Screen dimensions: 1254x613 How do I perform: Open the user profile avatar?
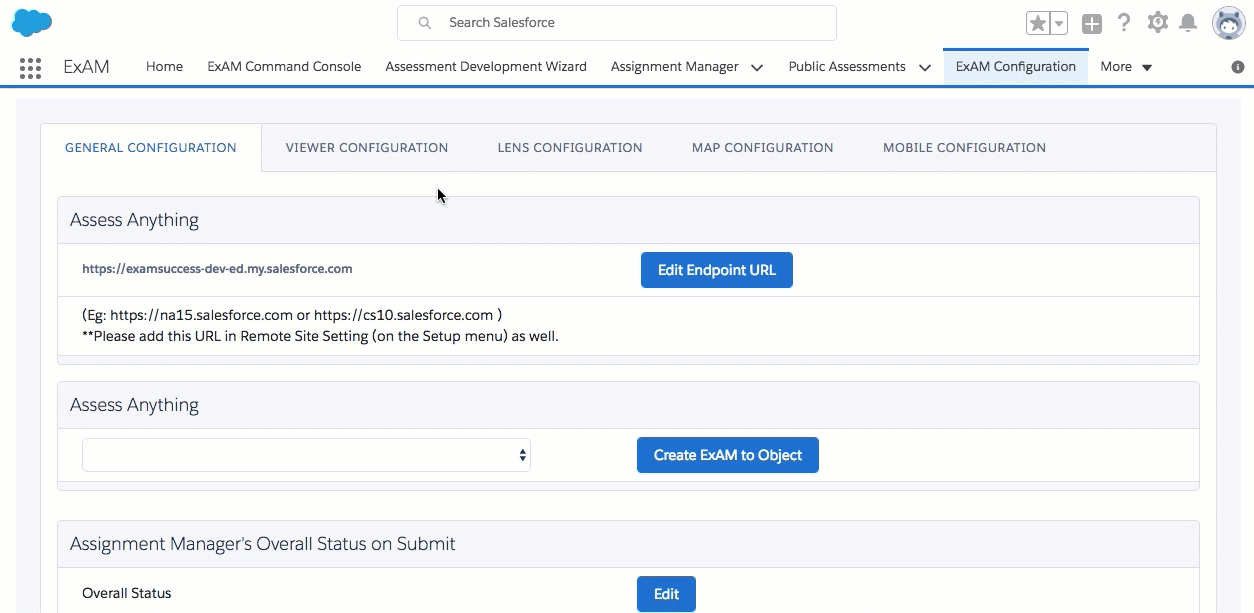coord(1228,23)
